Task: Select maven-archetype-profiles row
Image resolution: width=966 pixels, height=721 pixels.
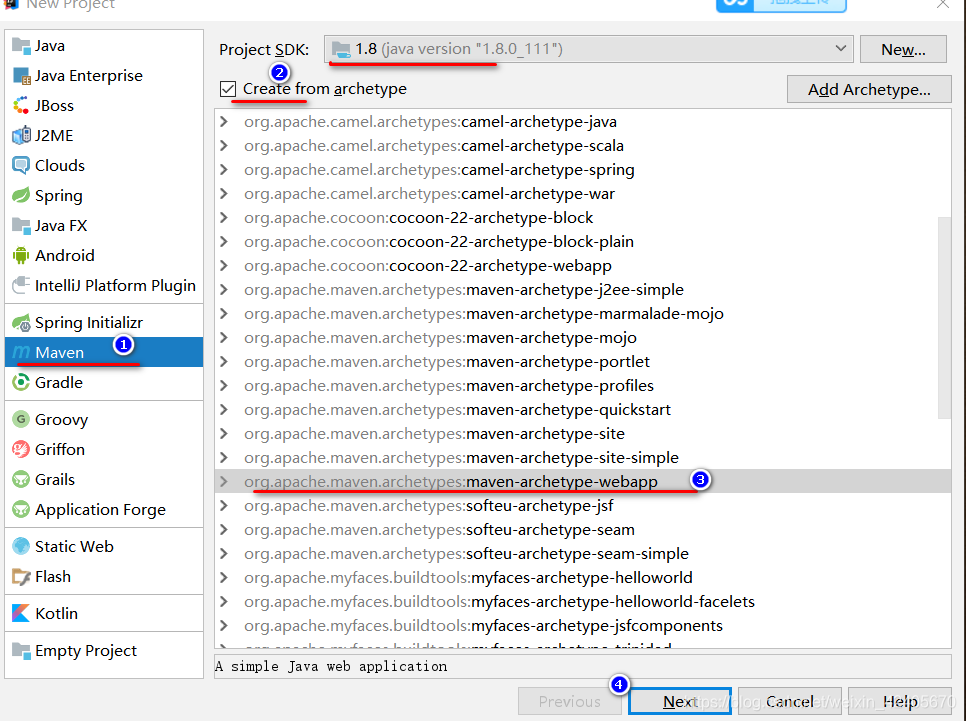Action: pos(582,386)
